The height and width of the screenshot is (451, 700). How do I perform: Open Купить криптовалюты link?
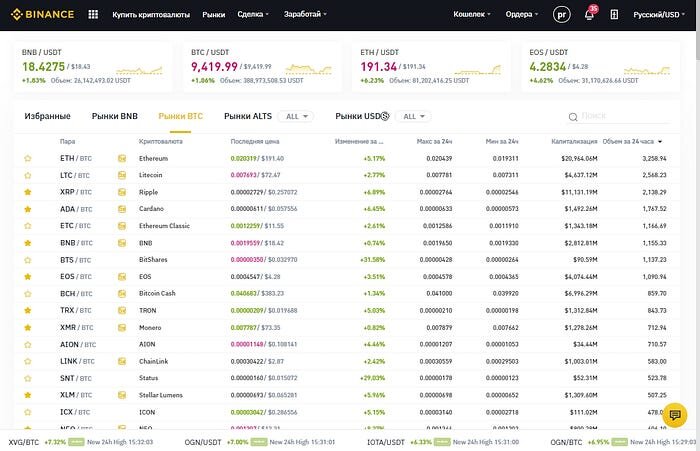[x=151, y=15]
